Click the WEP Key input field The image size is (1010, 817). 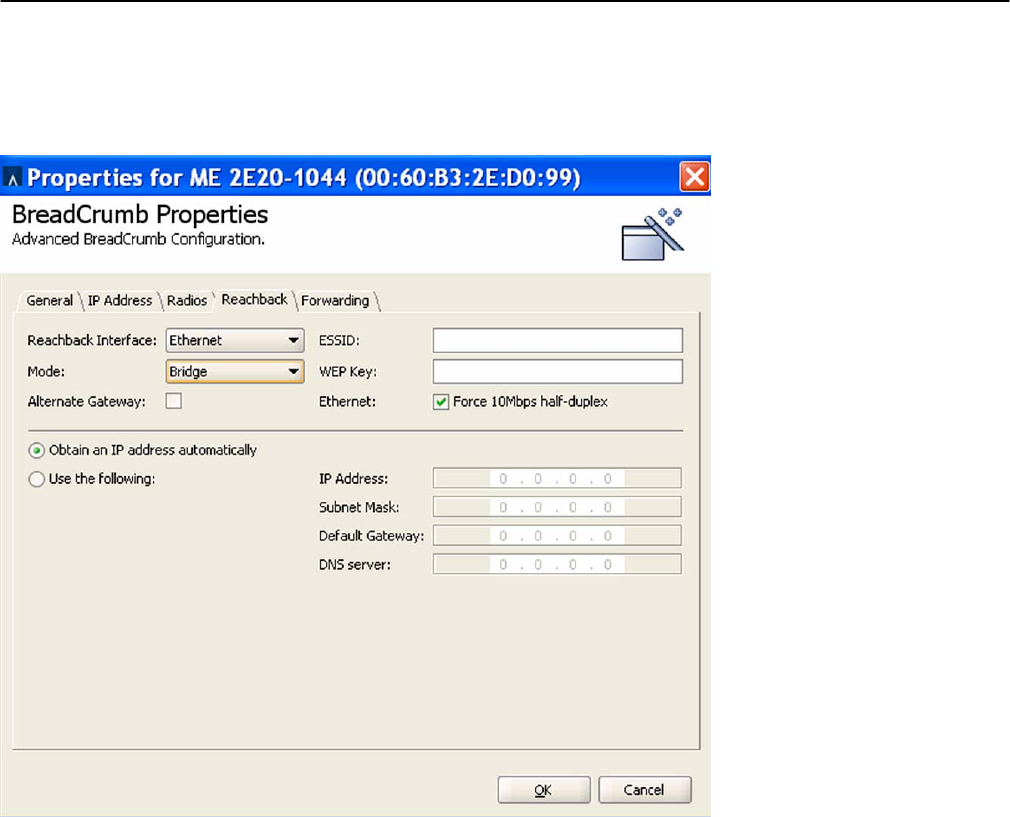pos(558,372)
